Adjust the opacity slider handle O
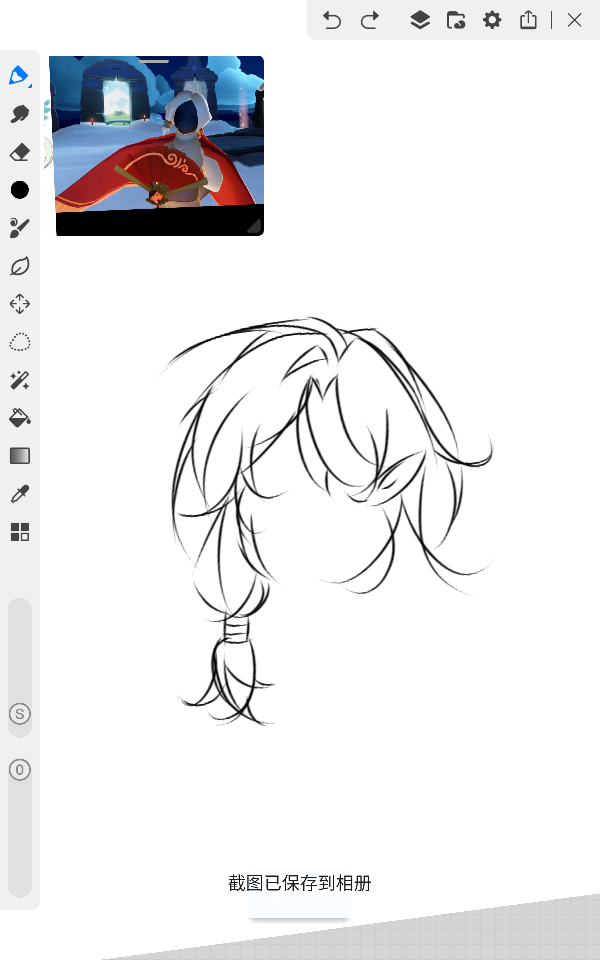 20,770
